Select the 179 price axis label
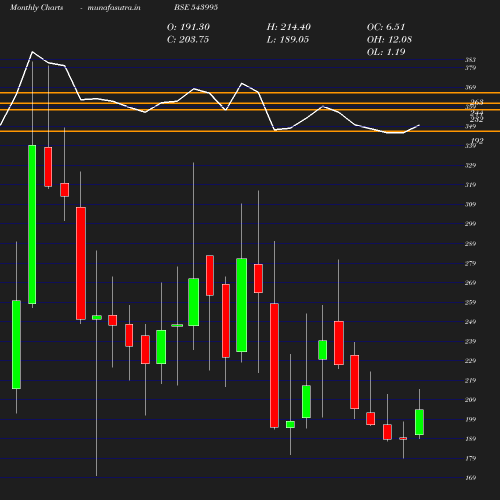The width and height of the screenshot is (500, 500). click(x=470, y=458)
